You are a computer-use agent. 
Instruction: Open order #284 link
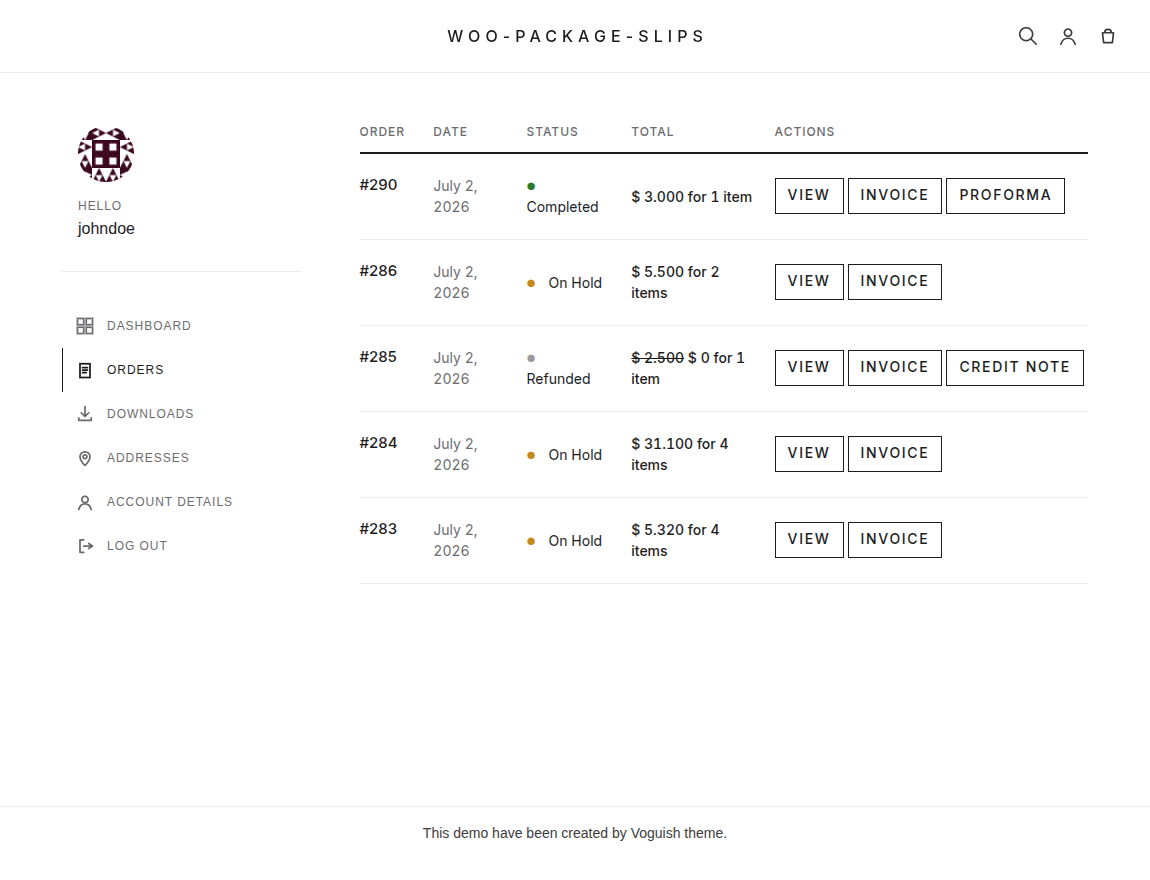(x=378, y=443)
